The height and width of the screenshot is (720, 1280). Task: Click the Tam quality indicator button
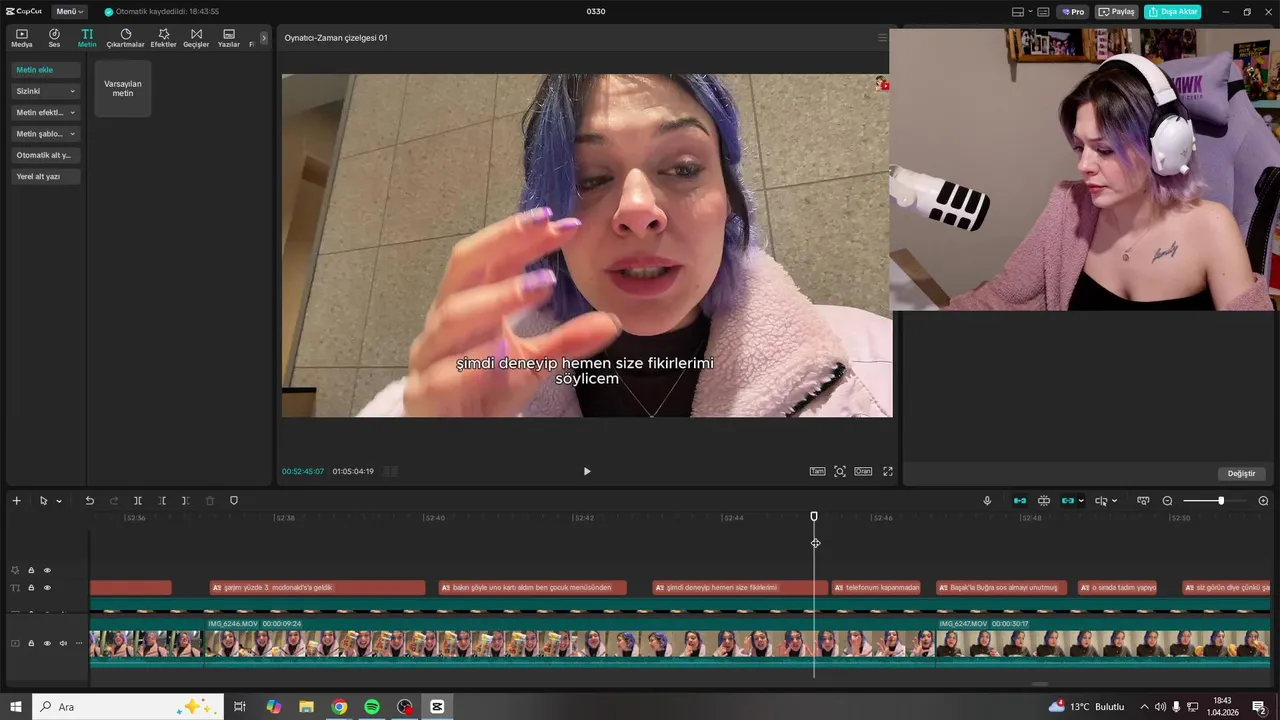coord(817,471)
